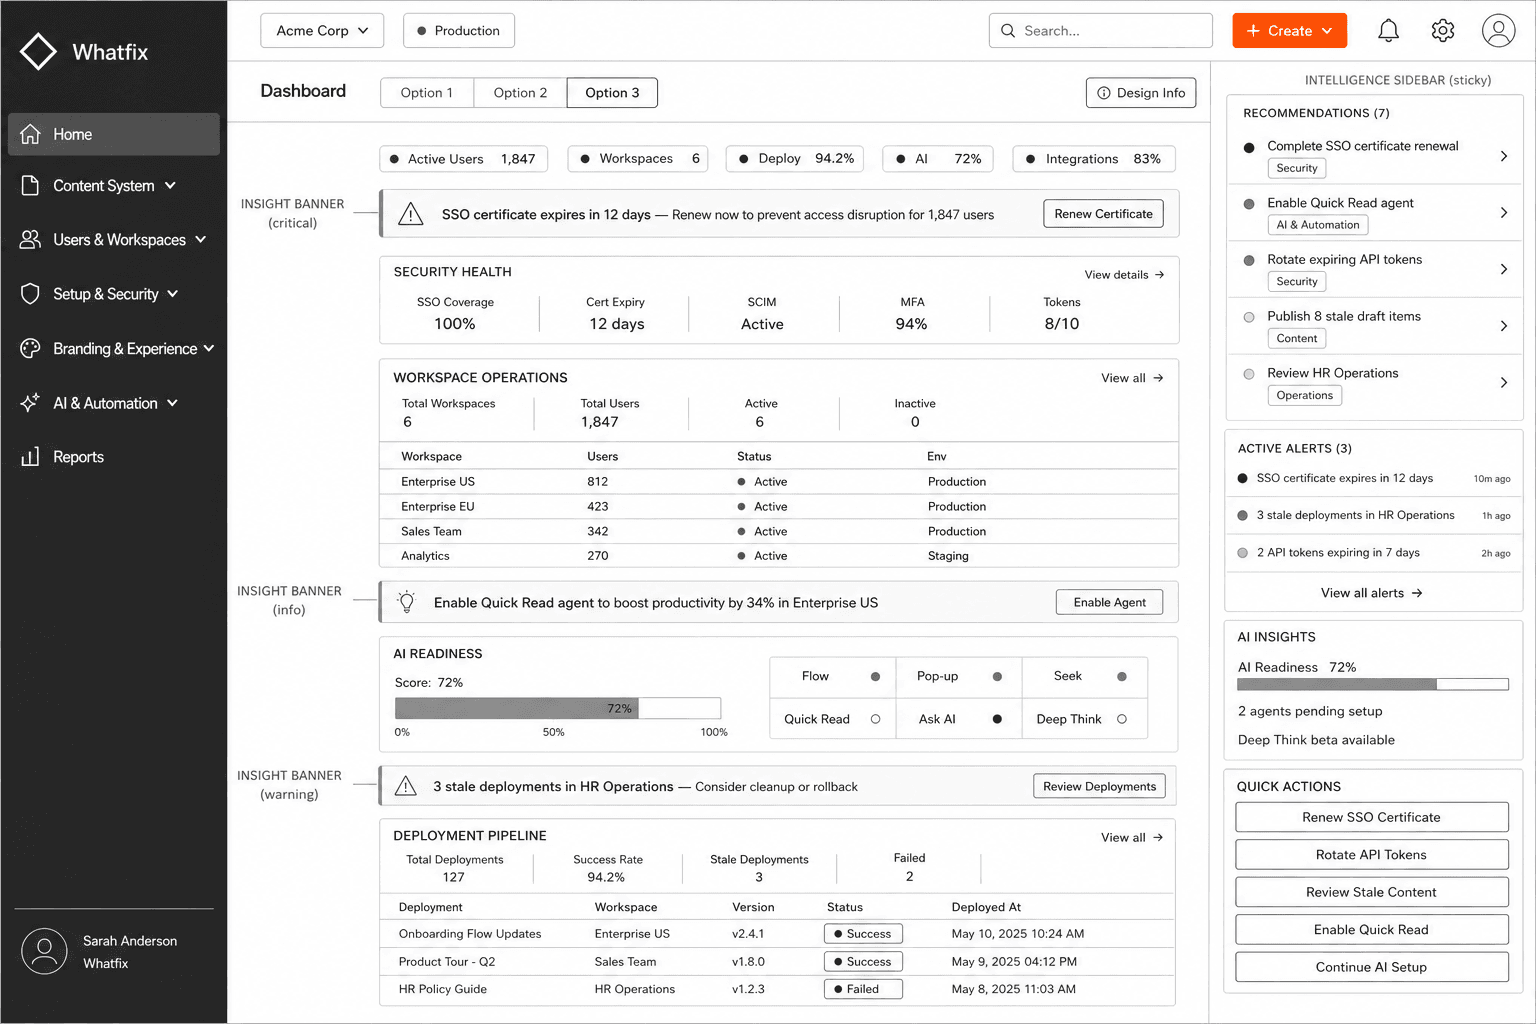Enable the Quick Read agent indicator
This screenshot has height=1024, width=1536.
pos(875,719)
